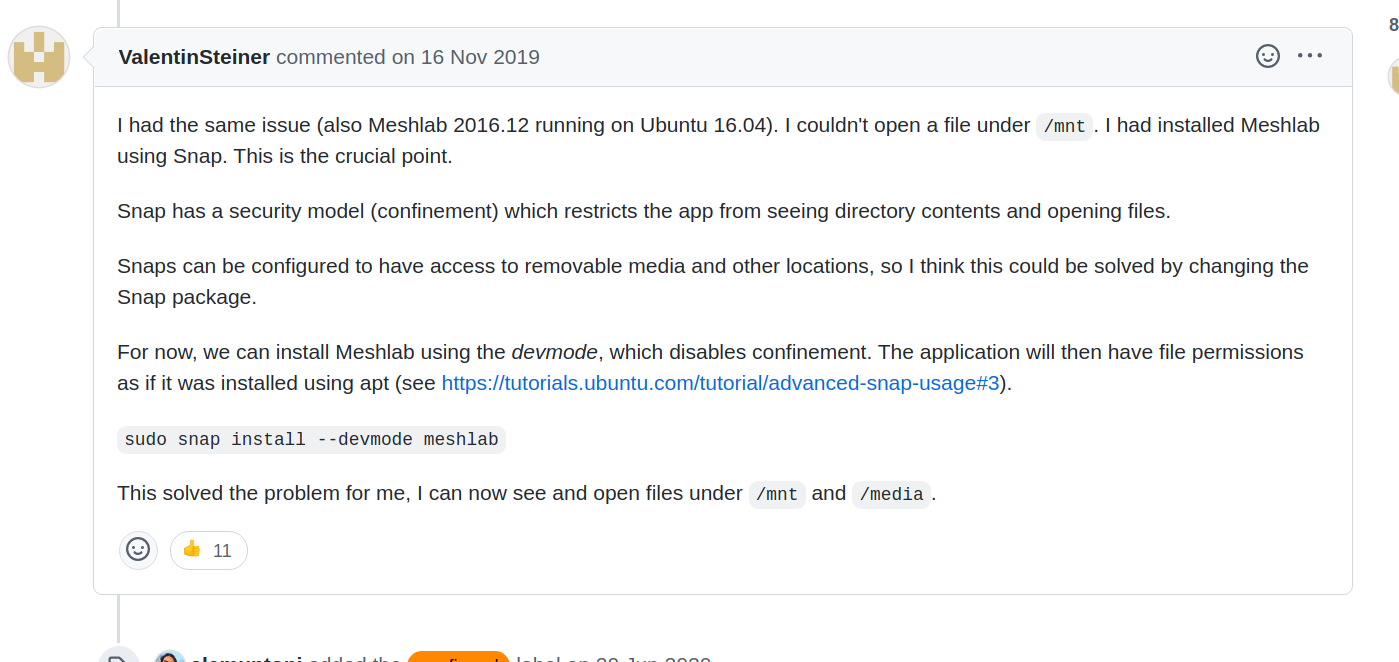1399x662 pixels.
Task: Click the sentence about Snap security model
Action: pyautogui.click(x=643, y=211)
